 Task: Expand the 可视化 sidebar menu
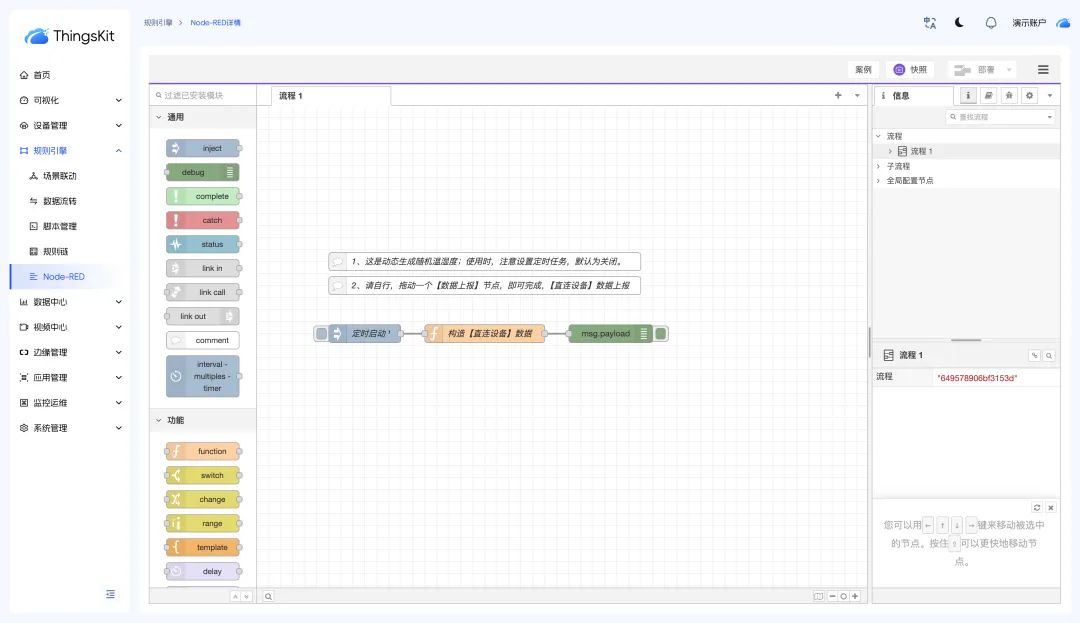(x=69, y=101)
